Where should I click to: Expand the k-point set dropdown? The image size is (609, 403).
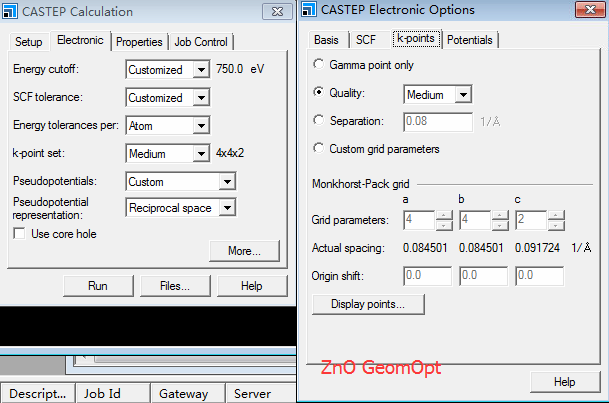(201, 154)
